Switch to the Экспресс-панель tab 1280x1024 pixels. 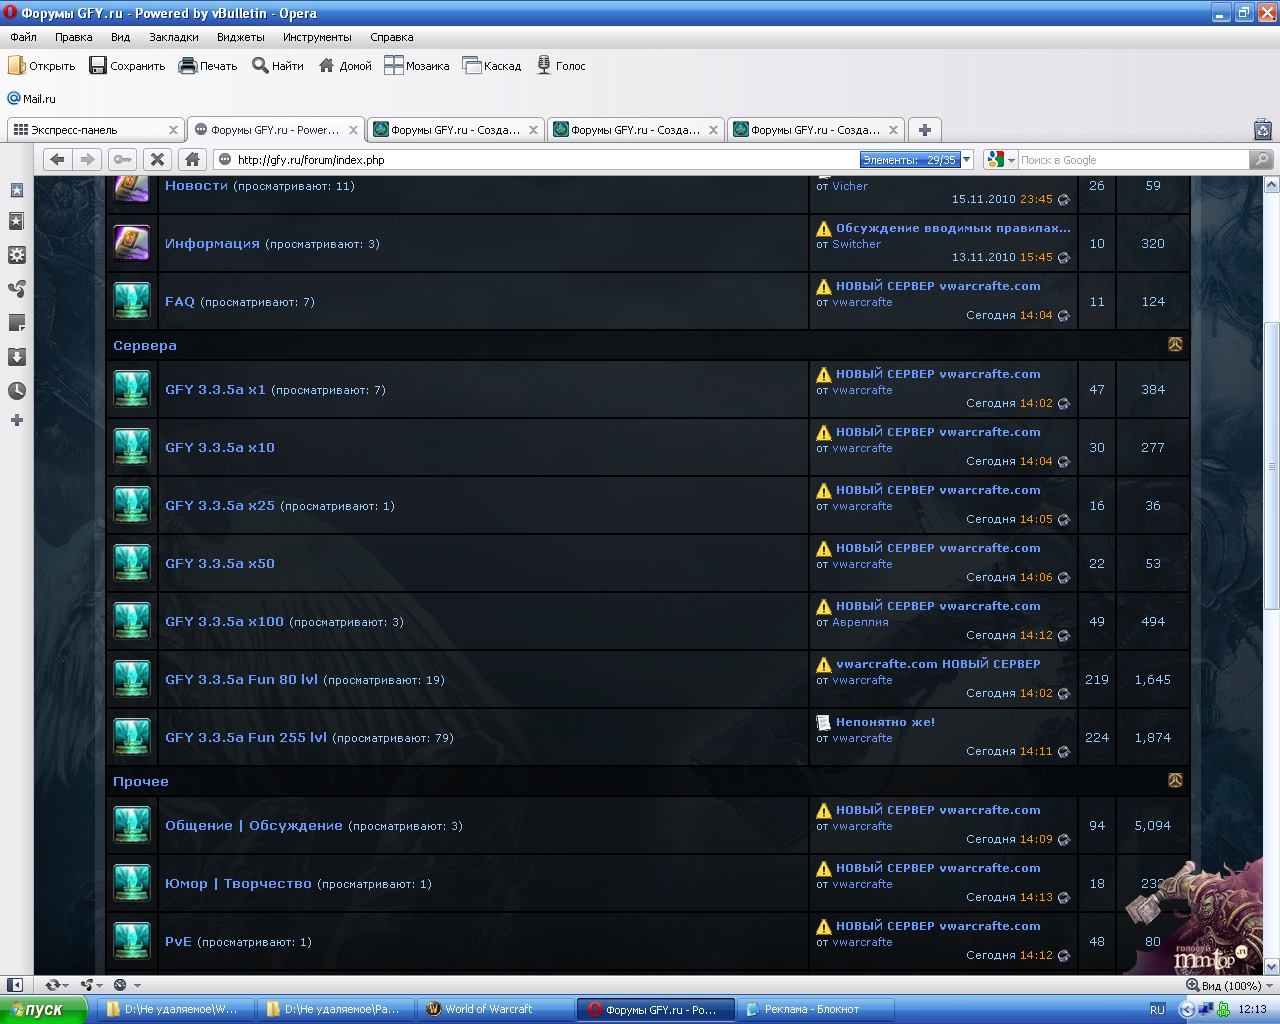(x=96, y=130)
